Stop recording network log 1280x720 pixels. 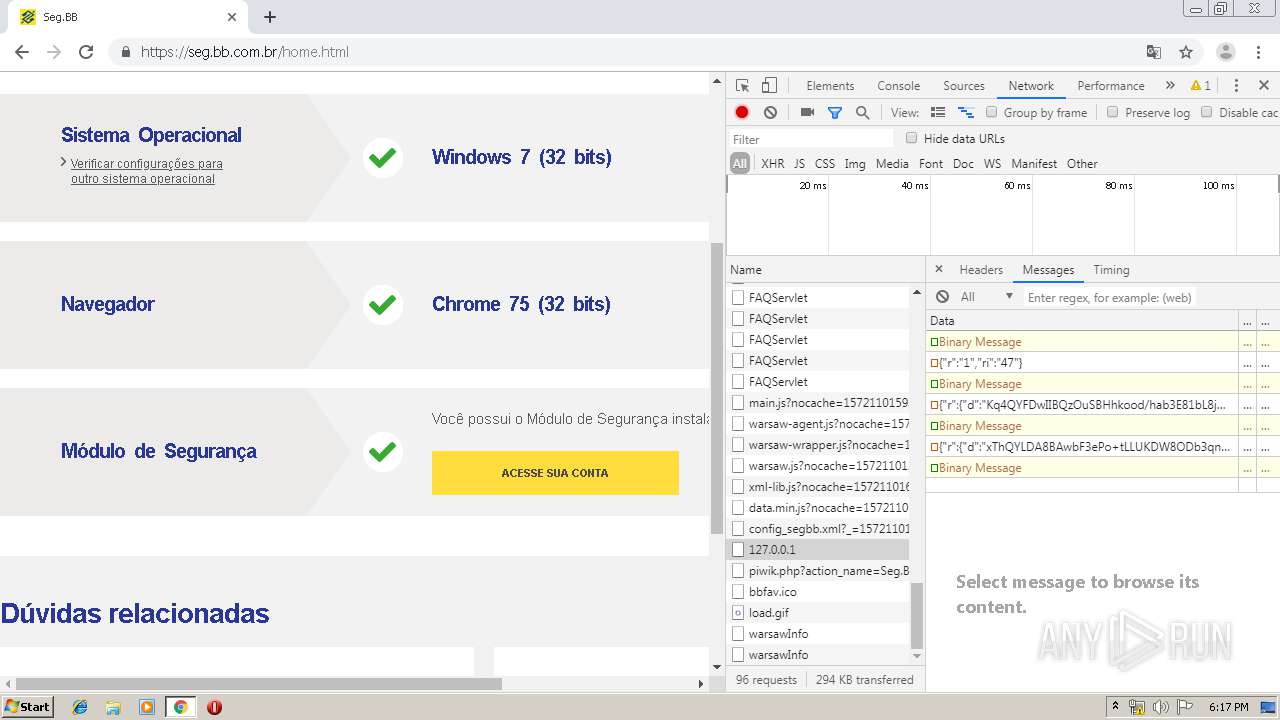742,113
